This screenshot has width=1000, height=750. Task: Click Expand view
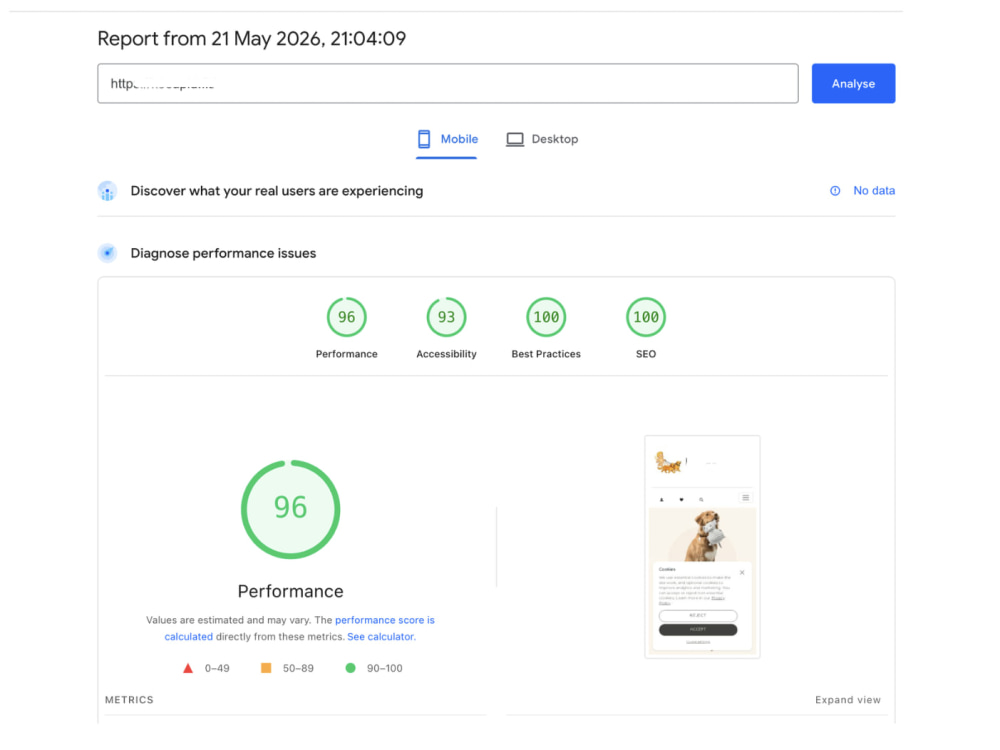click(848, 700)
